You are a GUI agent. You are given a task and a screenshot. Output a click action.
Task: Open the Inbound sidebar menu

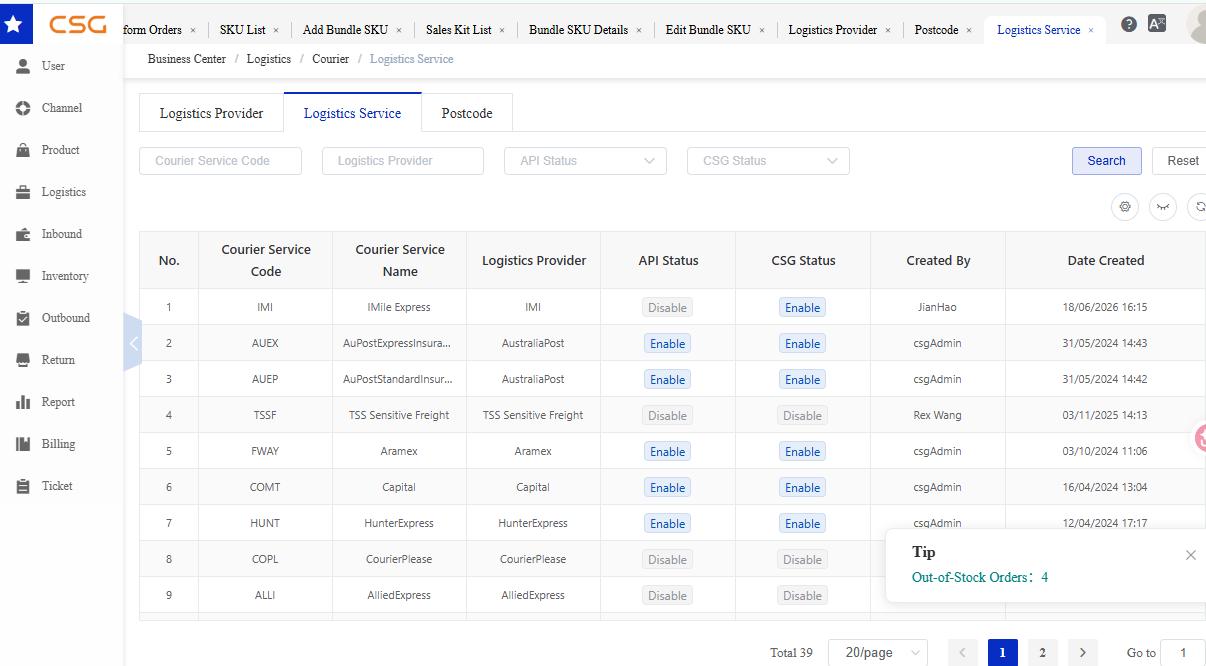[x=60, y=234]
